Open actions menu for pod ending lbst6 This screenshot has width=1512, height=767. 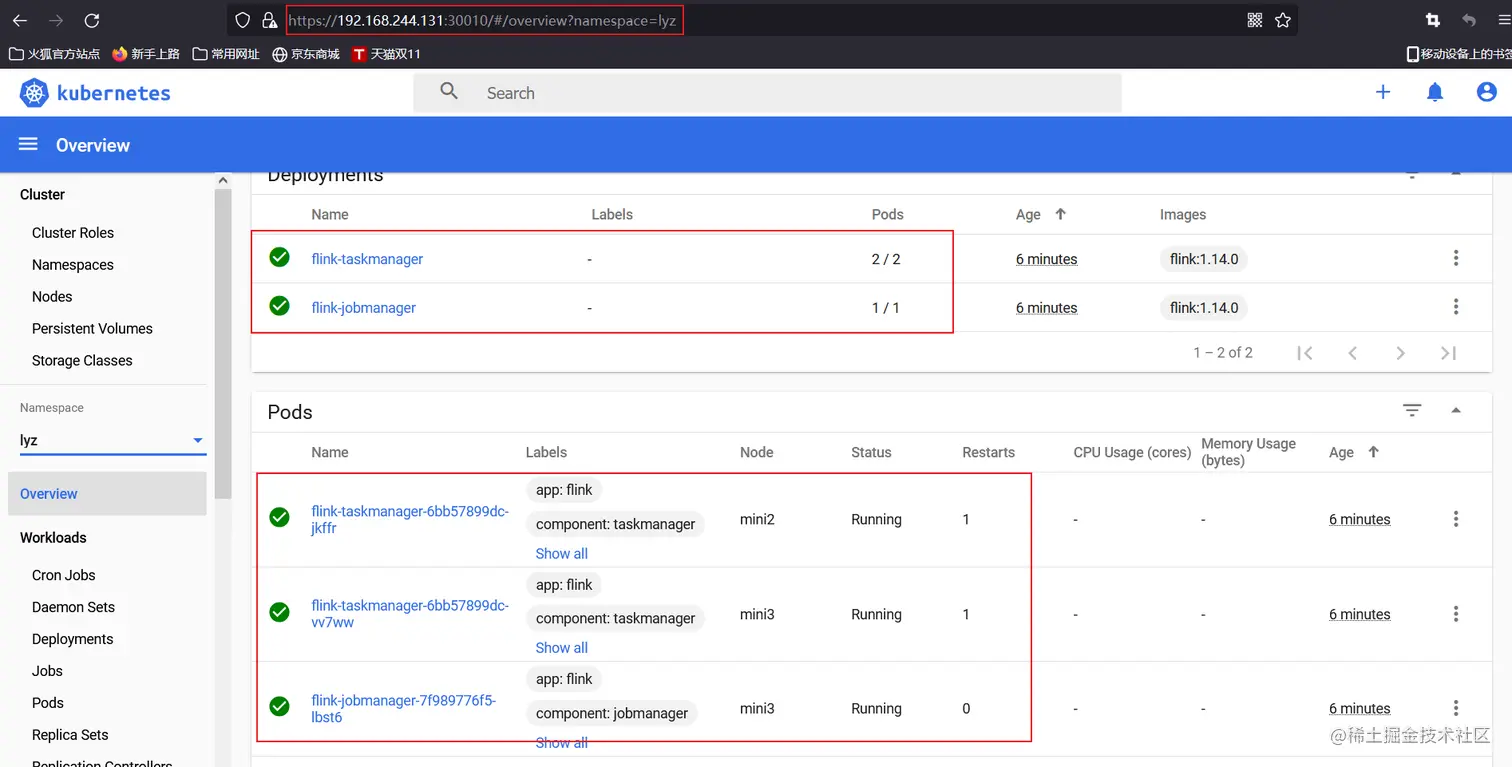pos(1456,708)
